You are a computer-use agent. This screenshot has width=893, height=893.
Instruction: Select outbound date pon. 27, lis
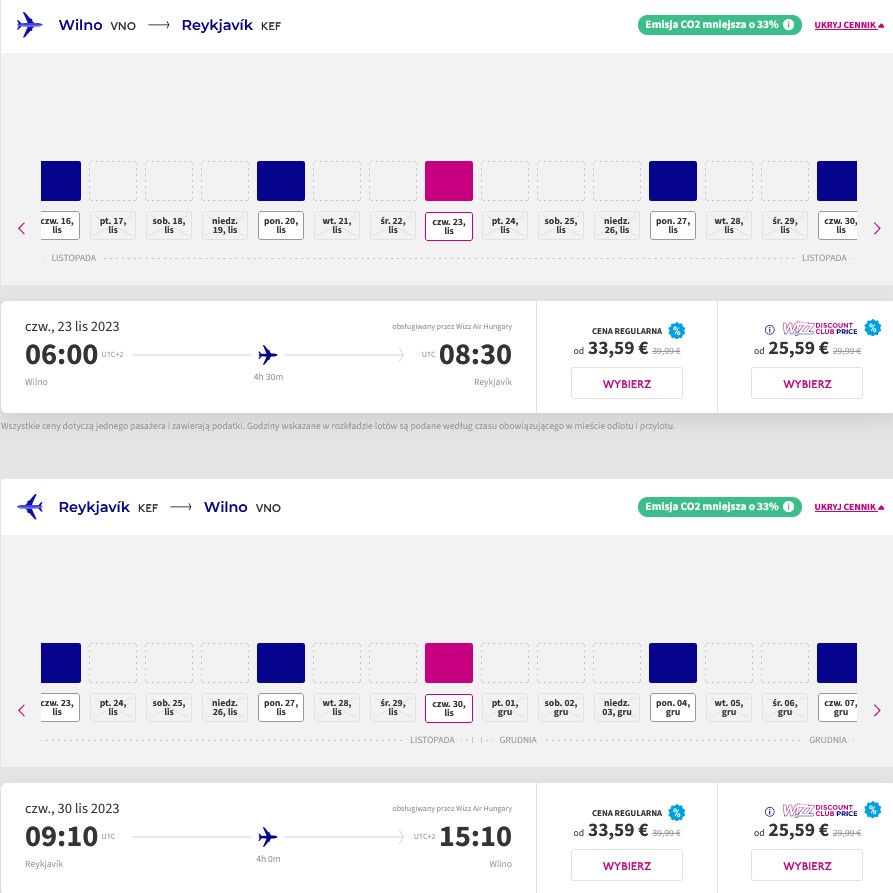pos(673,226)
